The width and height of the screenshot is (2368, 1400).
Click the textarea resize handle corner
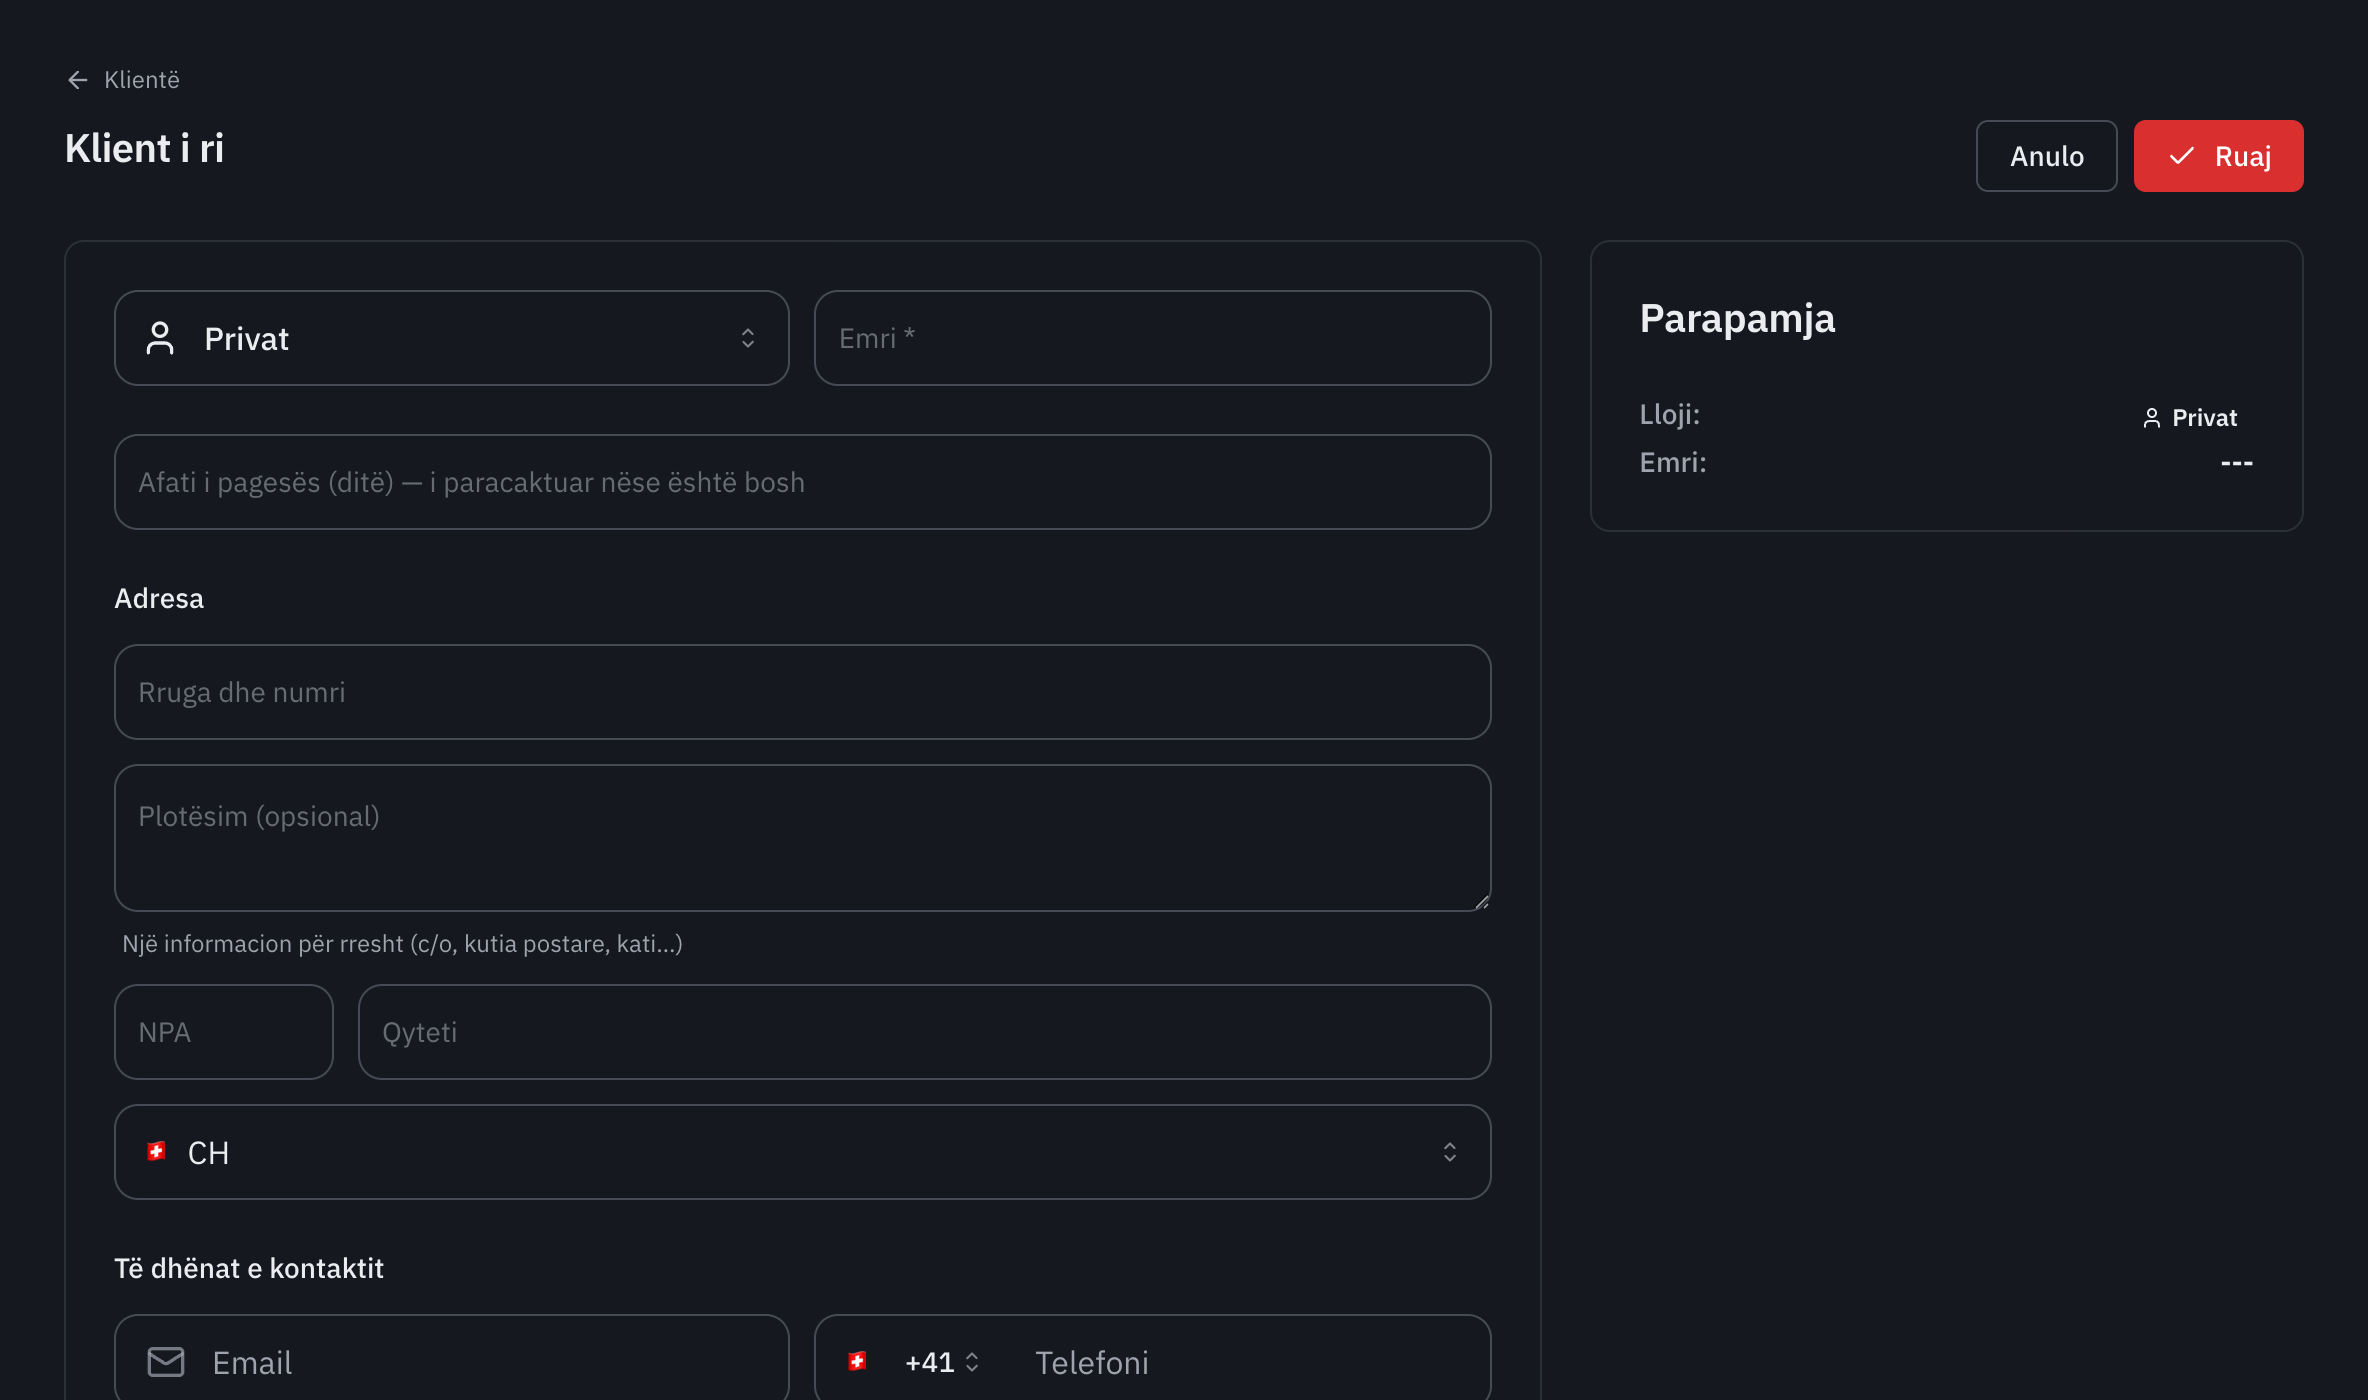[1482, 902]
